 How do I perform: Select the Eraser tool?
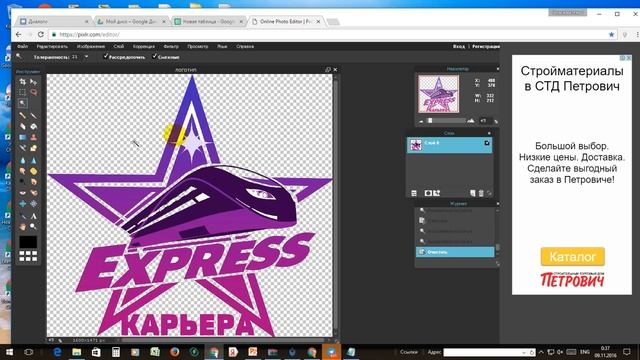(x=23, y=127)
